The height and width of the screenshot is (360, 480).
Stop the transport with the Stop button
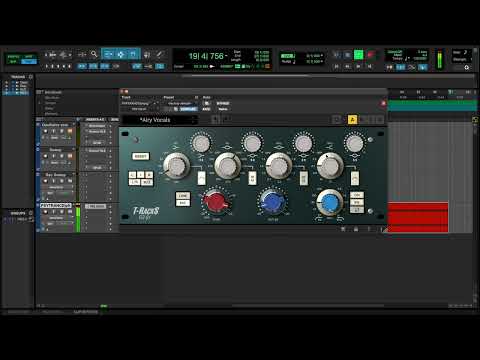pos(347,55)
